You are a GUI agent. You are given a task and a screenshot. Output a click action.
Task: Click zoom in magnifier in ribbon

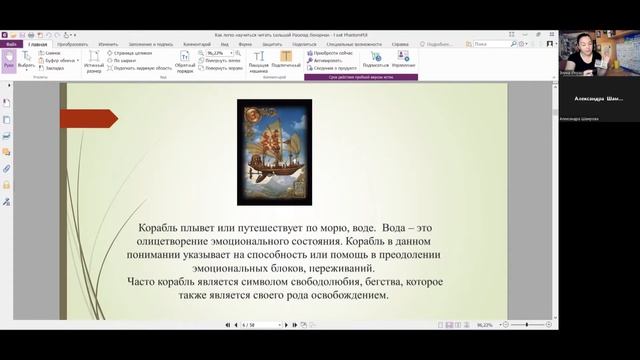(238, 53)
